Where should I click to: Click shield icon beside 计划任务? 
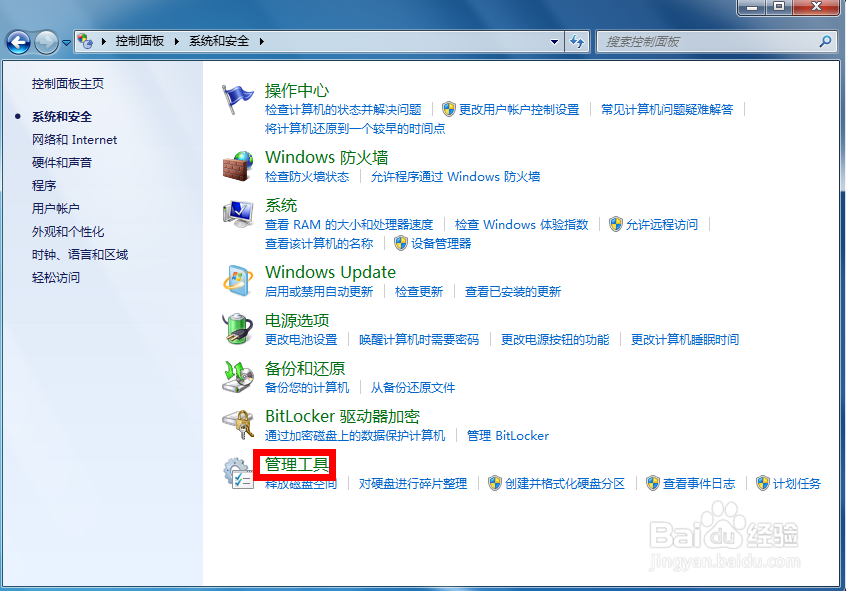coord(763,483)
